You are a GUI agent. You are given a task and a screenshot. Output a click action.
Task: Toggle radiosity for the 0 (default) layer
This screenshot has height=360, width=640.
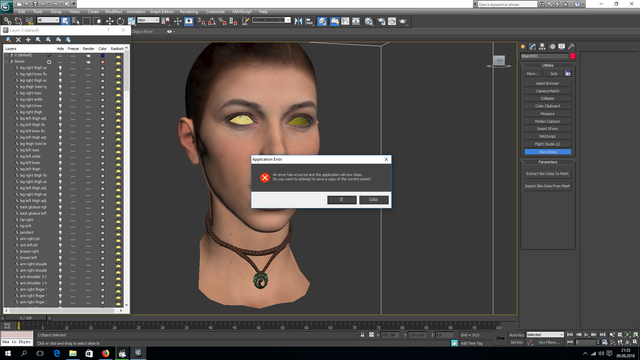tap(118, 56)
